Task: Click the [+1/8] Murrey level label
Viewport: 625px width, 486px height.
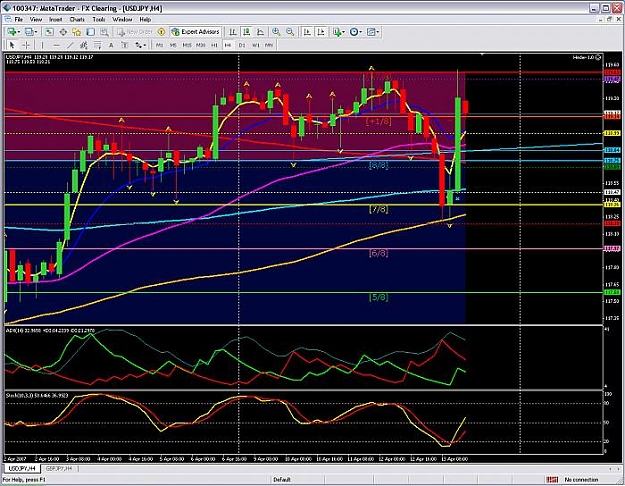Action: [378, 121]
